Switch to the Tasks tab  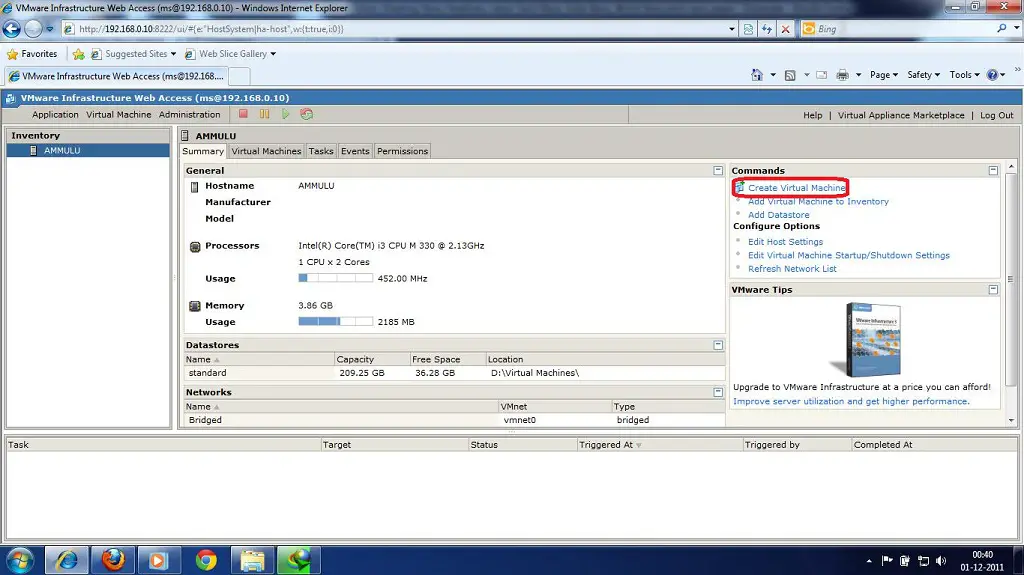321,151
